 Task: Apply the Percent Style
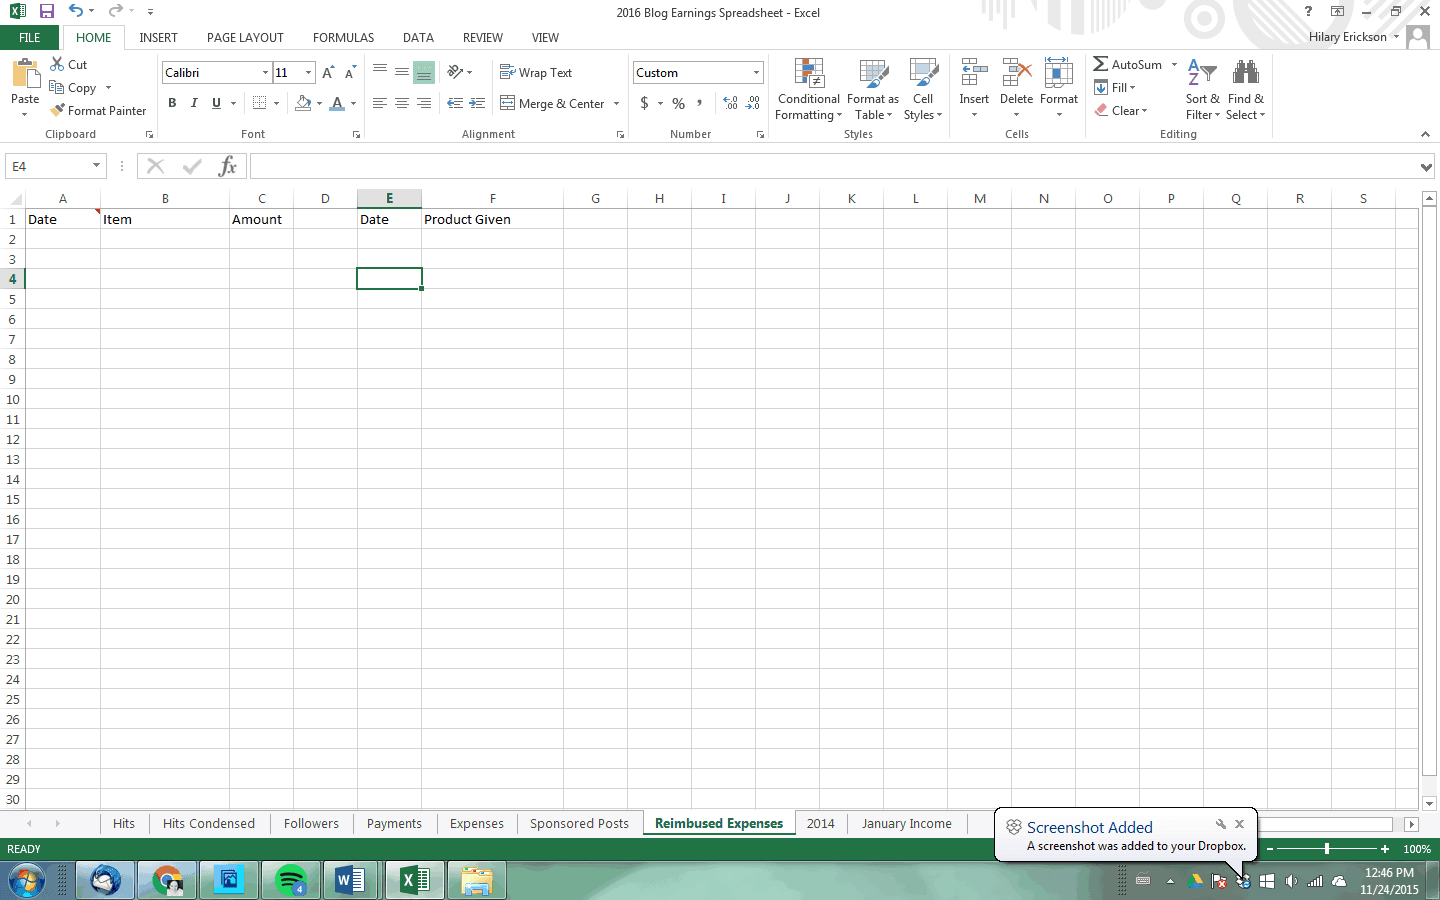pos(679,103)
